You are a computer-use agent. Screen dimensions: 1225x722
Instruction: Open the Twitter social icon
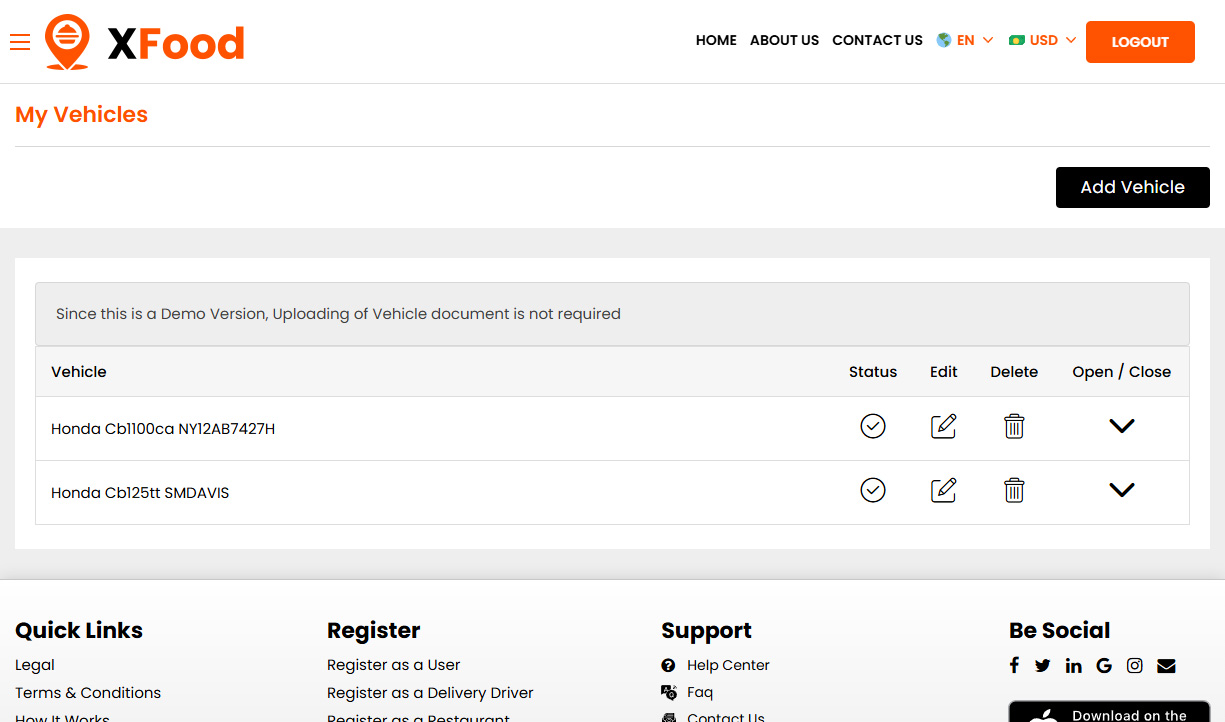(1043, 666)
